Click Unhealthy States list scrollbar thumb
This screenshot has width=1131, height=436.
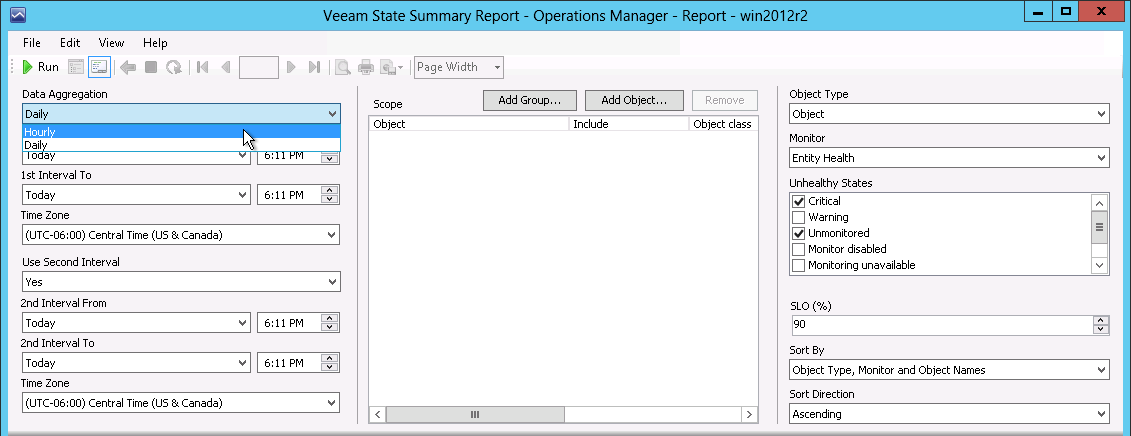(1099, 227)
